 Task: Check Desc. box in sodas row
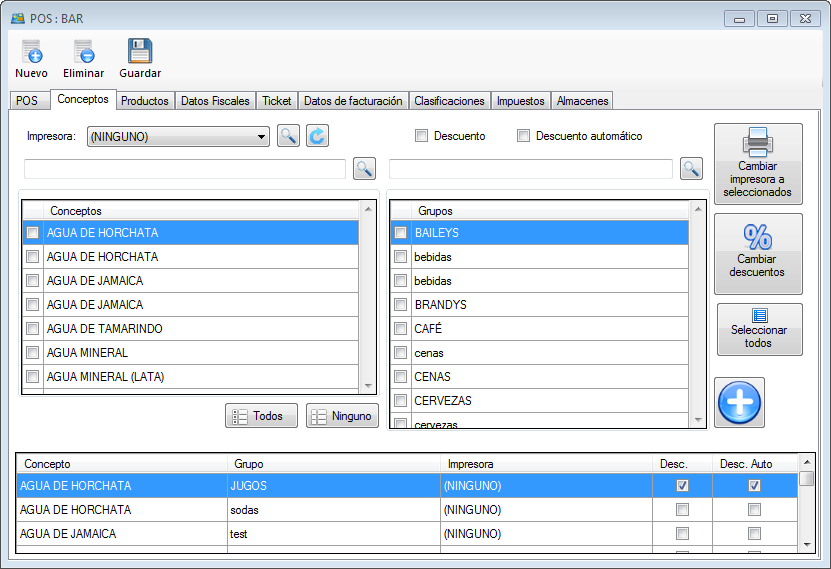(x=682, y=510)
